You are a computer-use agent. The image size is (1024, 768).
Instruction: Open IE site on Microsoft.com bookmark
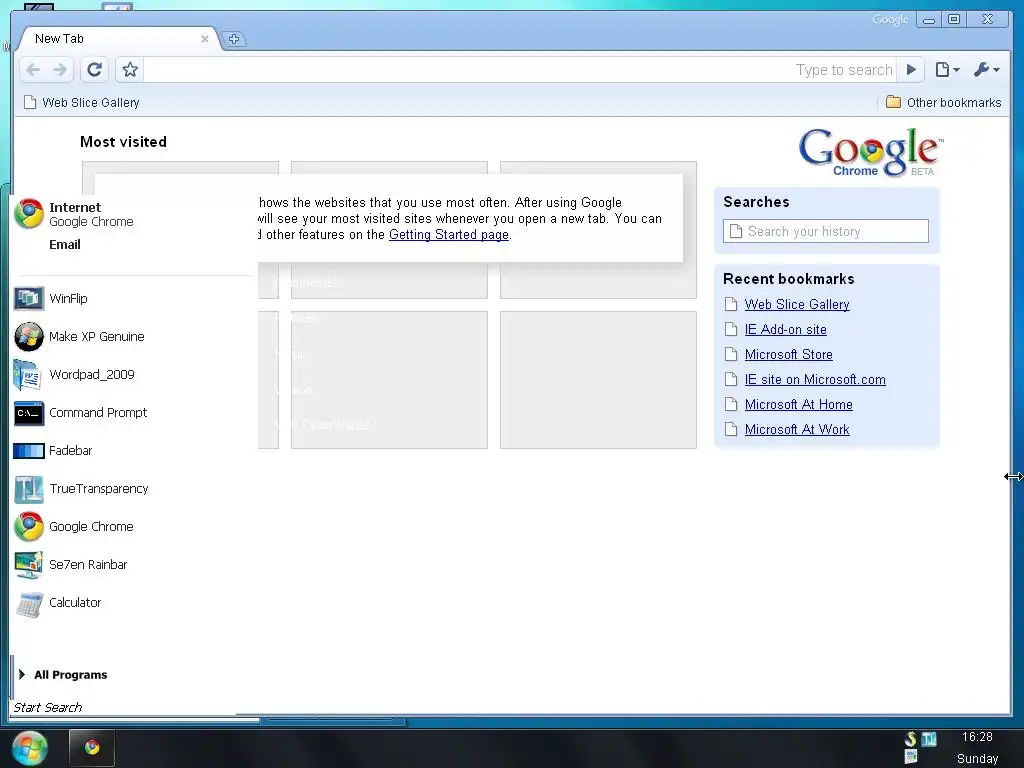pyautogui.click(x=815, y=379)
